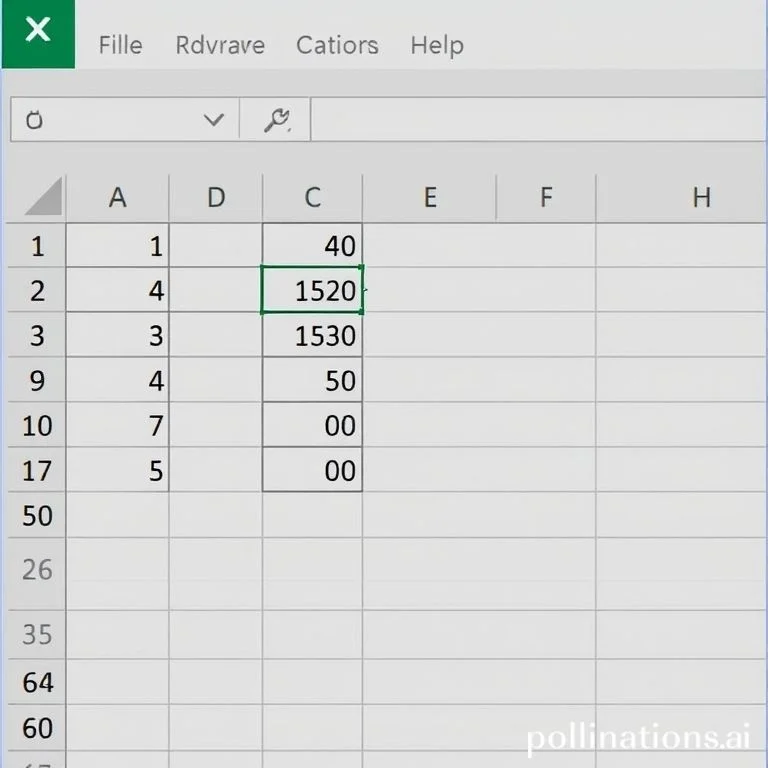Image resolution: width=768 pixels, height=768 pixels.
Task: Click cell with value 7 in column A
Action: tap(118, 425)
